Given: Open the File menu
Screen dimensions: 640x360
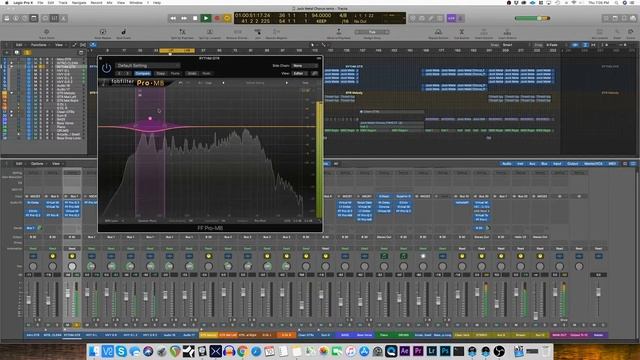Looking at the screenshot, I should click(x=40, y=2).
